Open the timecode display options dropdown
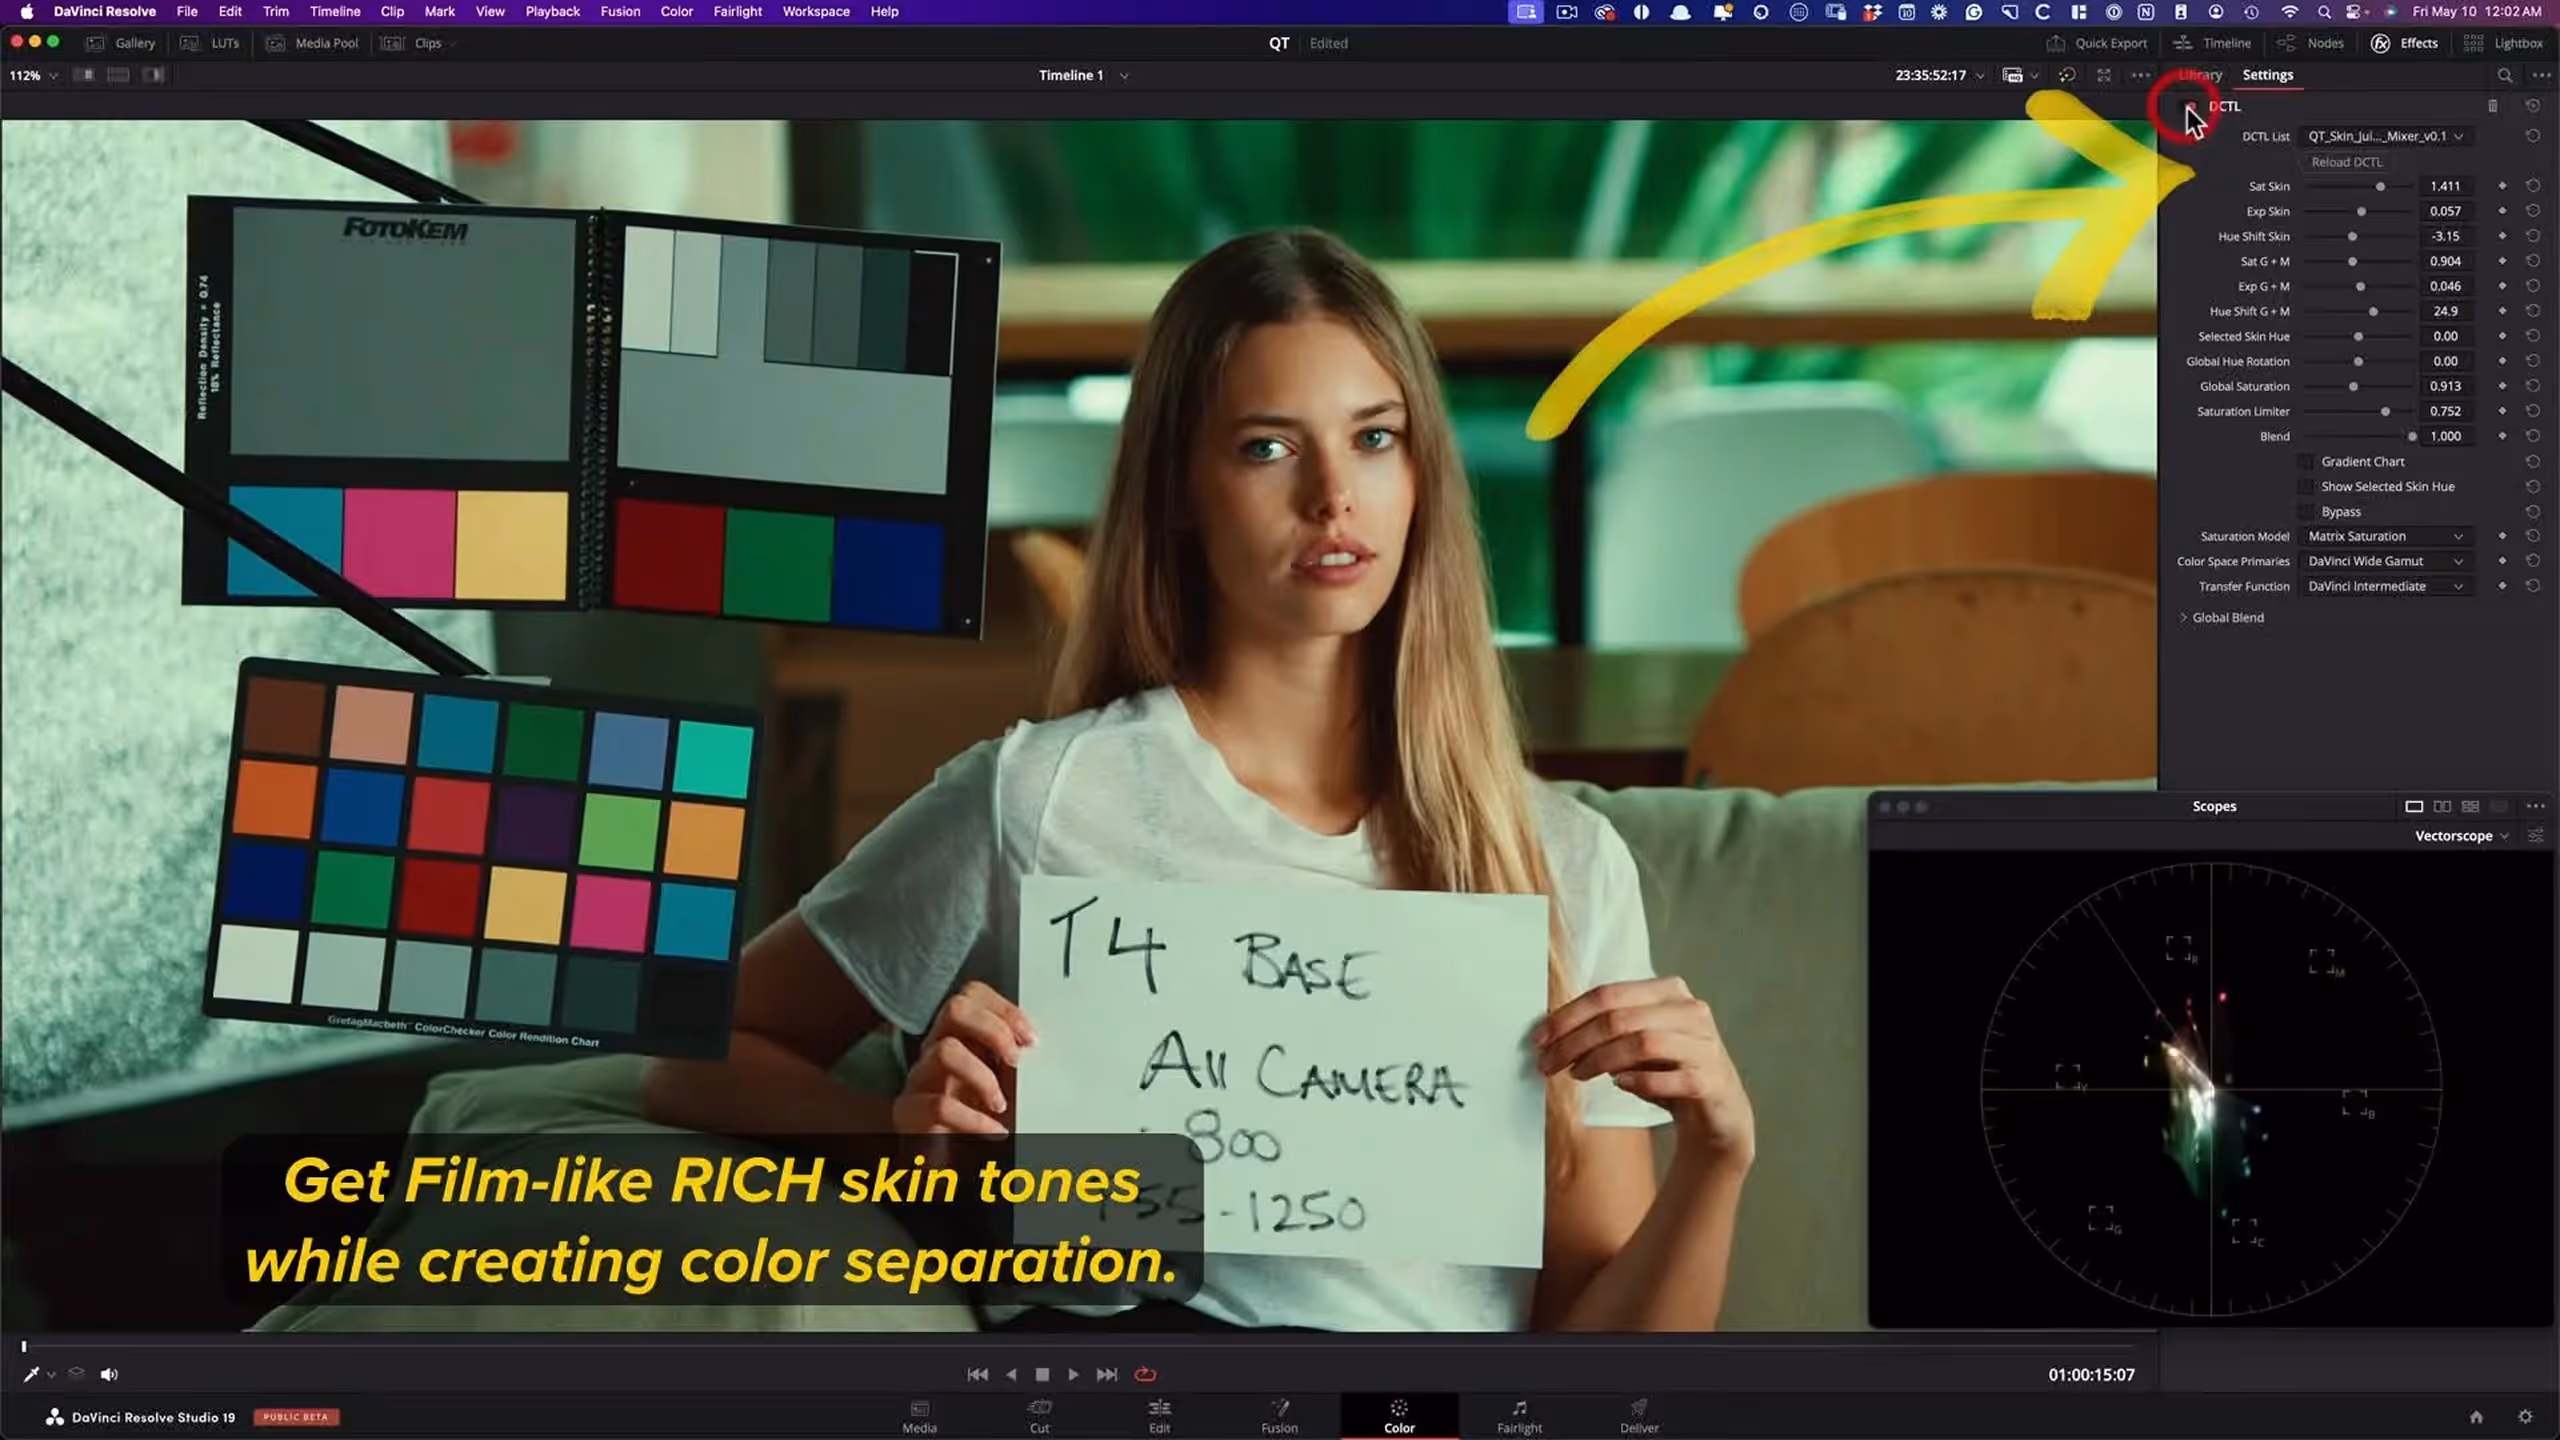This screenshot has width=2560, height=1440. point(1980,75)
